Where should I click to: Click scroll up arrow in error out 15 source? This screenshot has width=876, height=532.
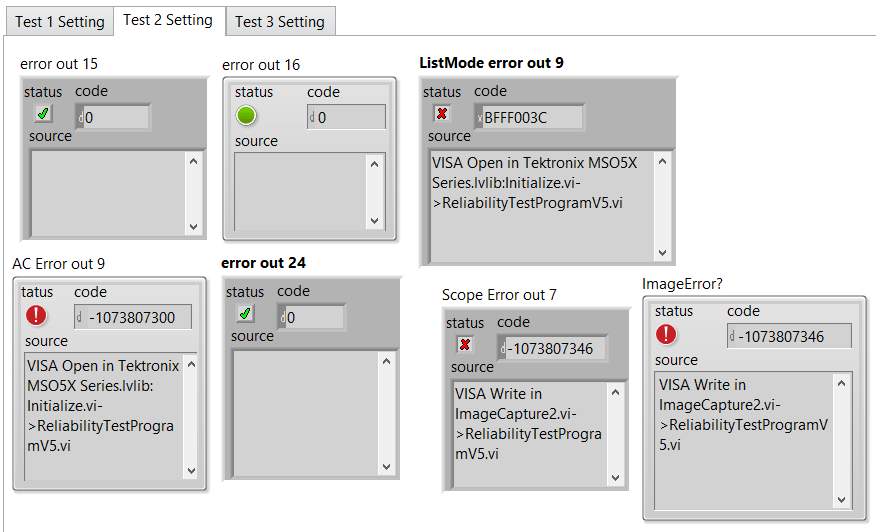[x=193, y=162]
